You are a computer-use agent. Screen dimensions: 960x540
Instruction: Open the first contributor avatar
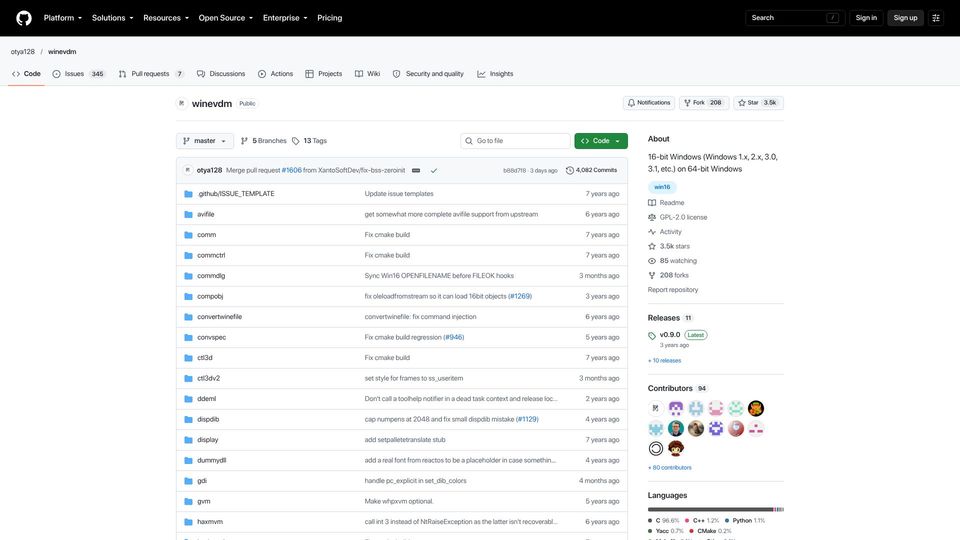[x=656, y=408]
